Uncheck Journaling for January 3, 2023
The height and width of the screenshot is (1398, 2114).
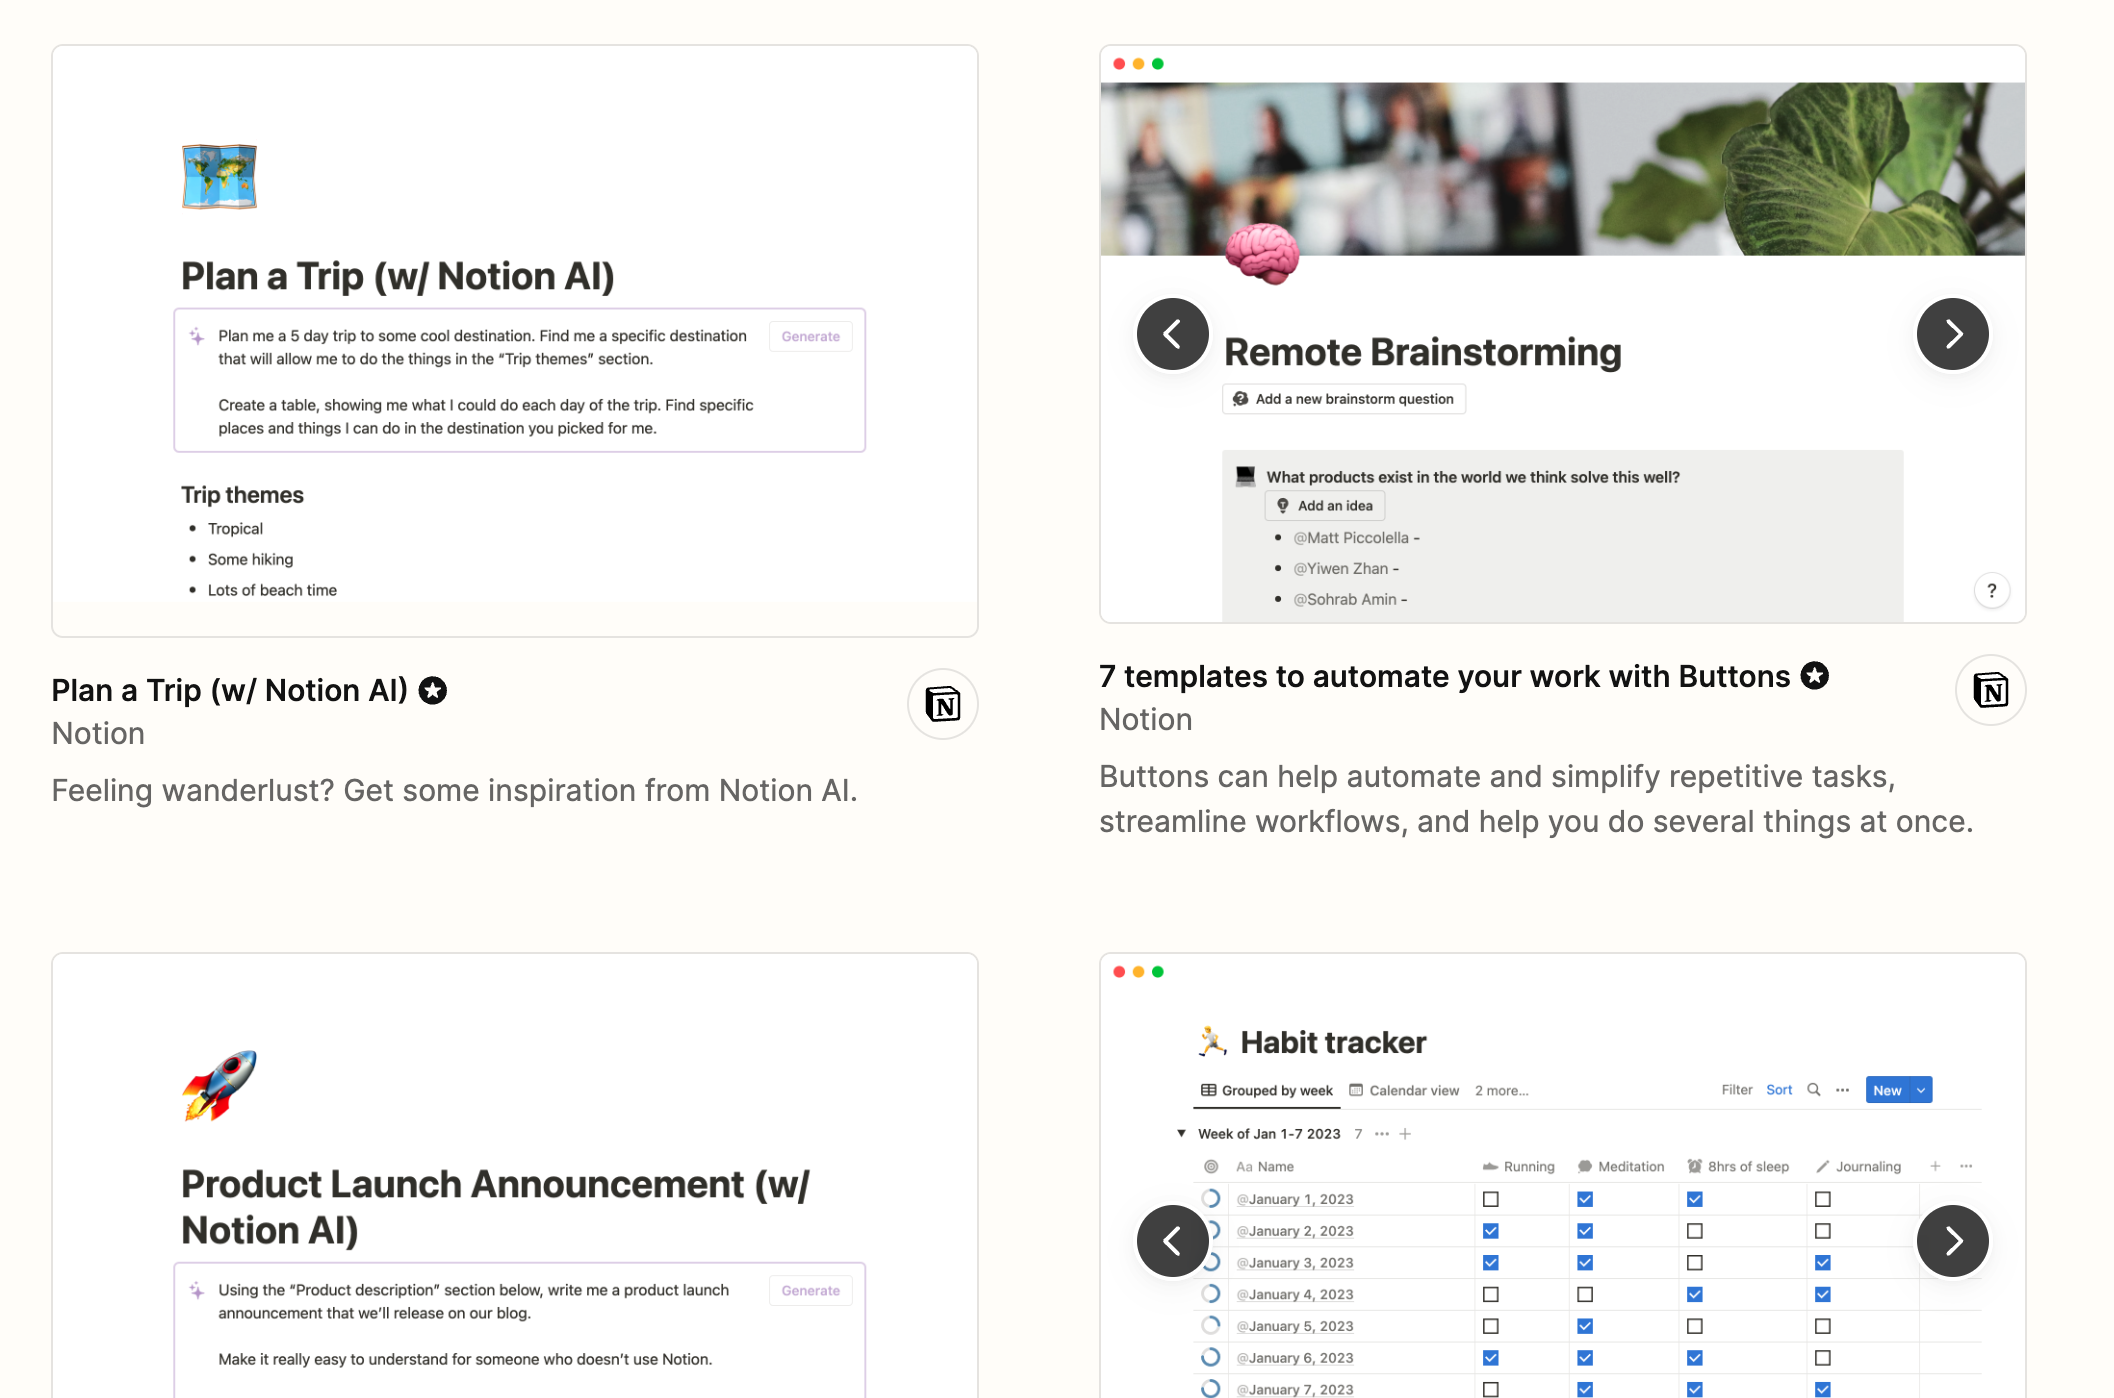[1823, 1263]
